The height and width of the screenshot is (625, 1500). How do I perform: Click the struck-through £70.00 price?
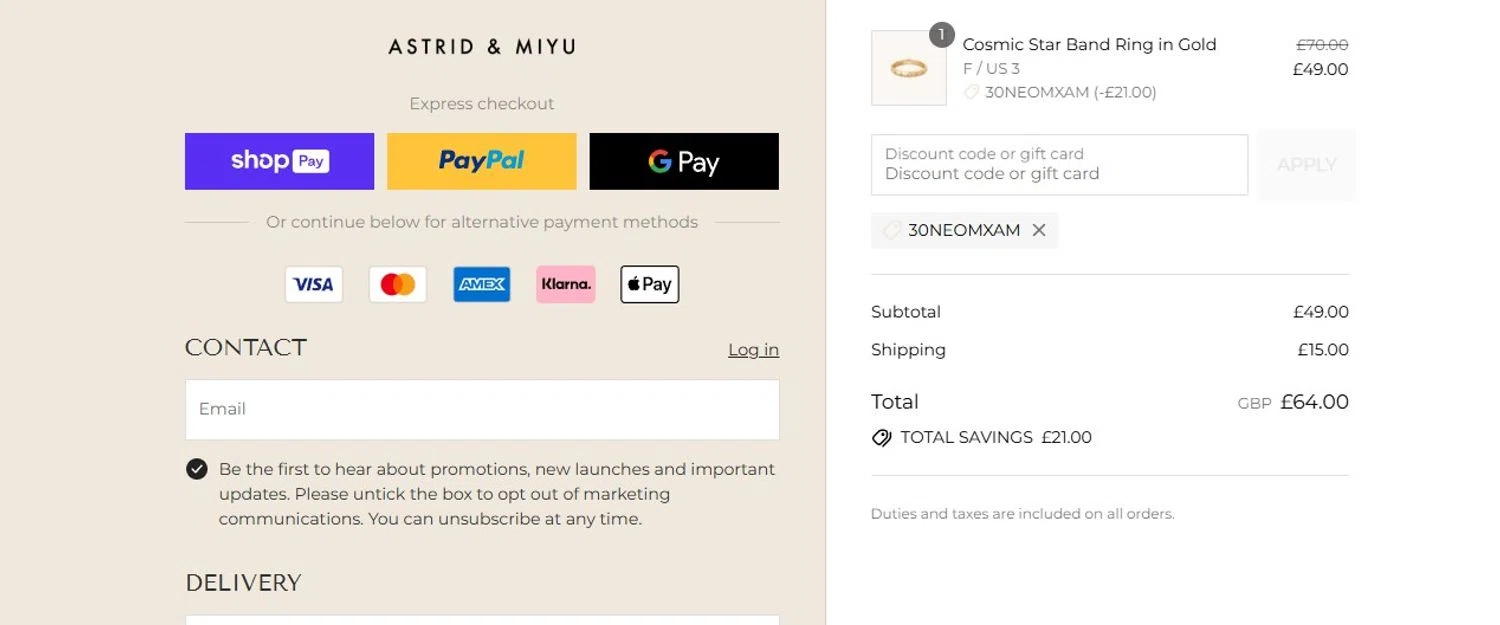point(1322,45)
